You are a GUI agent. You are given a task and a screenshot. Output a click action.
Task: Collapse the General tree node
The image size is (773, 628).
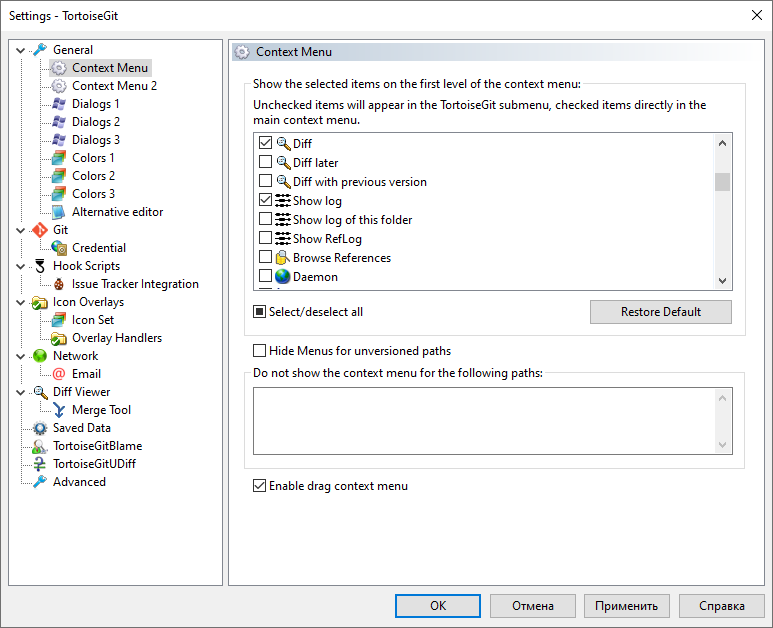point(21,50)
